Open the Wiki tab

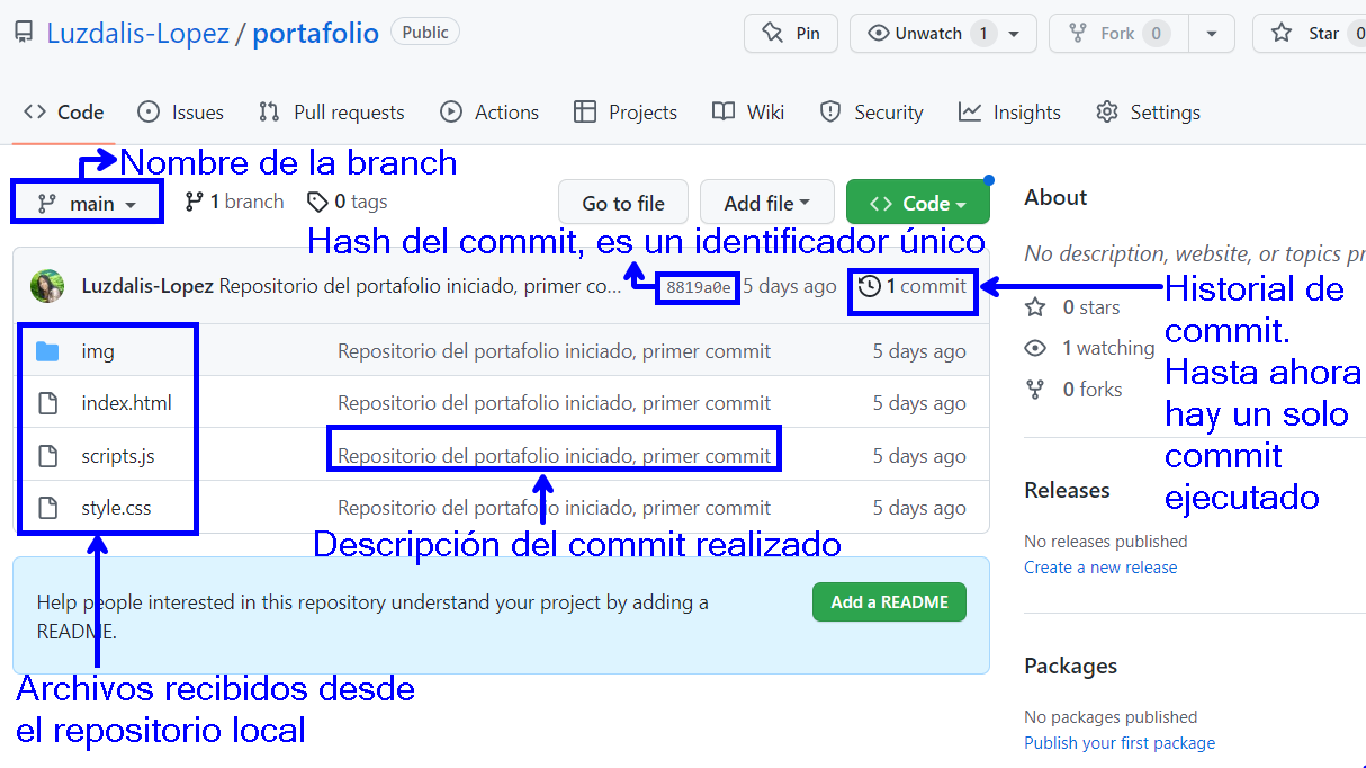(748, 112)
